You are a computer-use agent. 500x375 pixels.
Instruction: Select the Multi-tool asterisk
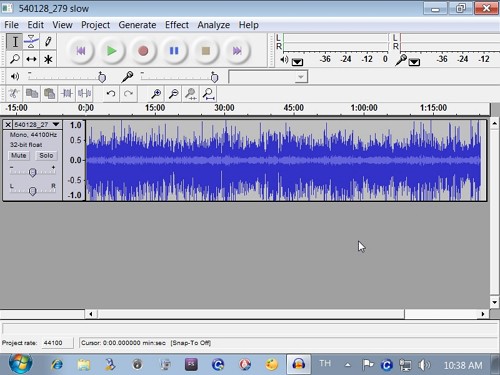tap(48, 59)
